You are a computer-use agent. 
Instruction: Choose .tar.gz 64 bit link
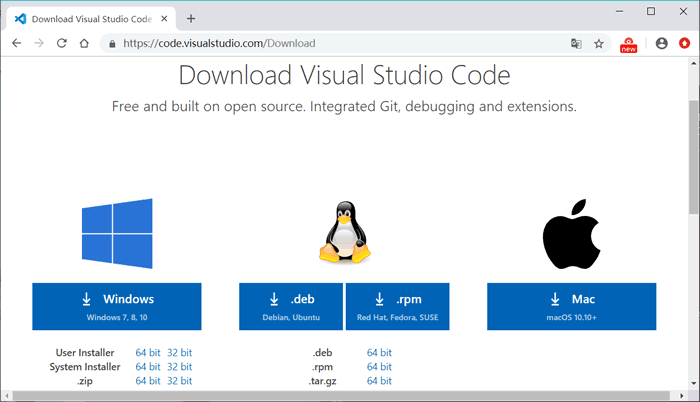click(x=379, y=381)
